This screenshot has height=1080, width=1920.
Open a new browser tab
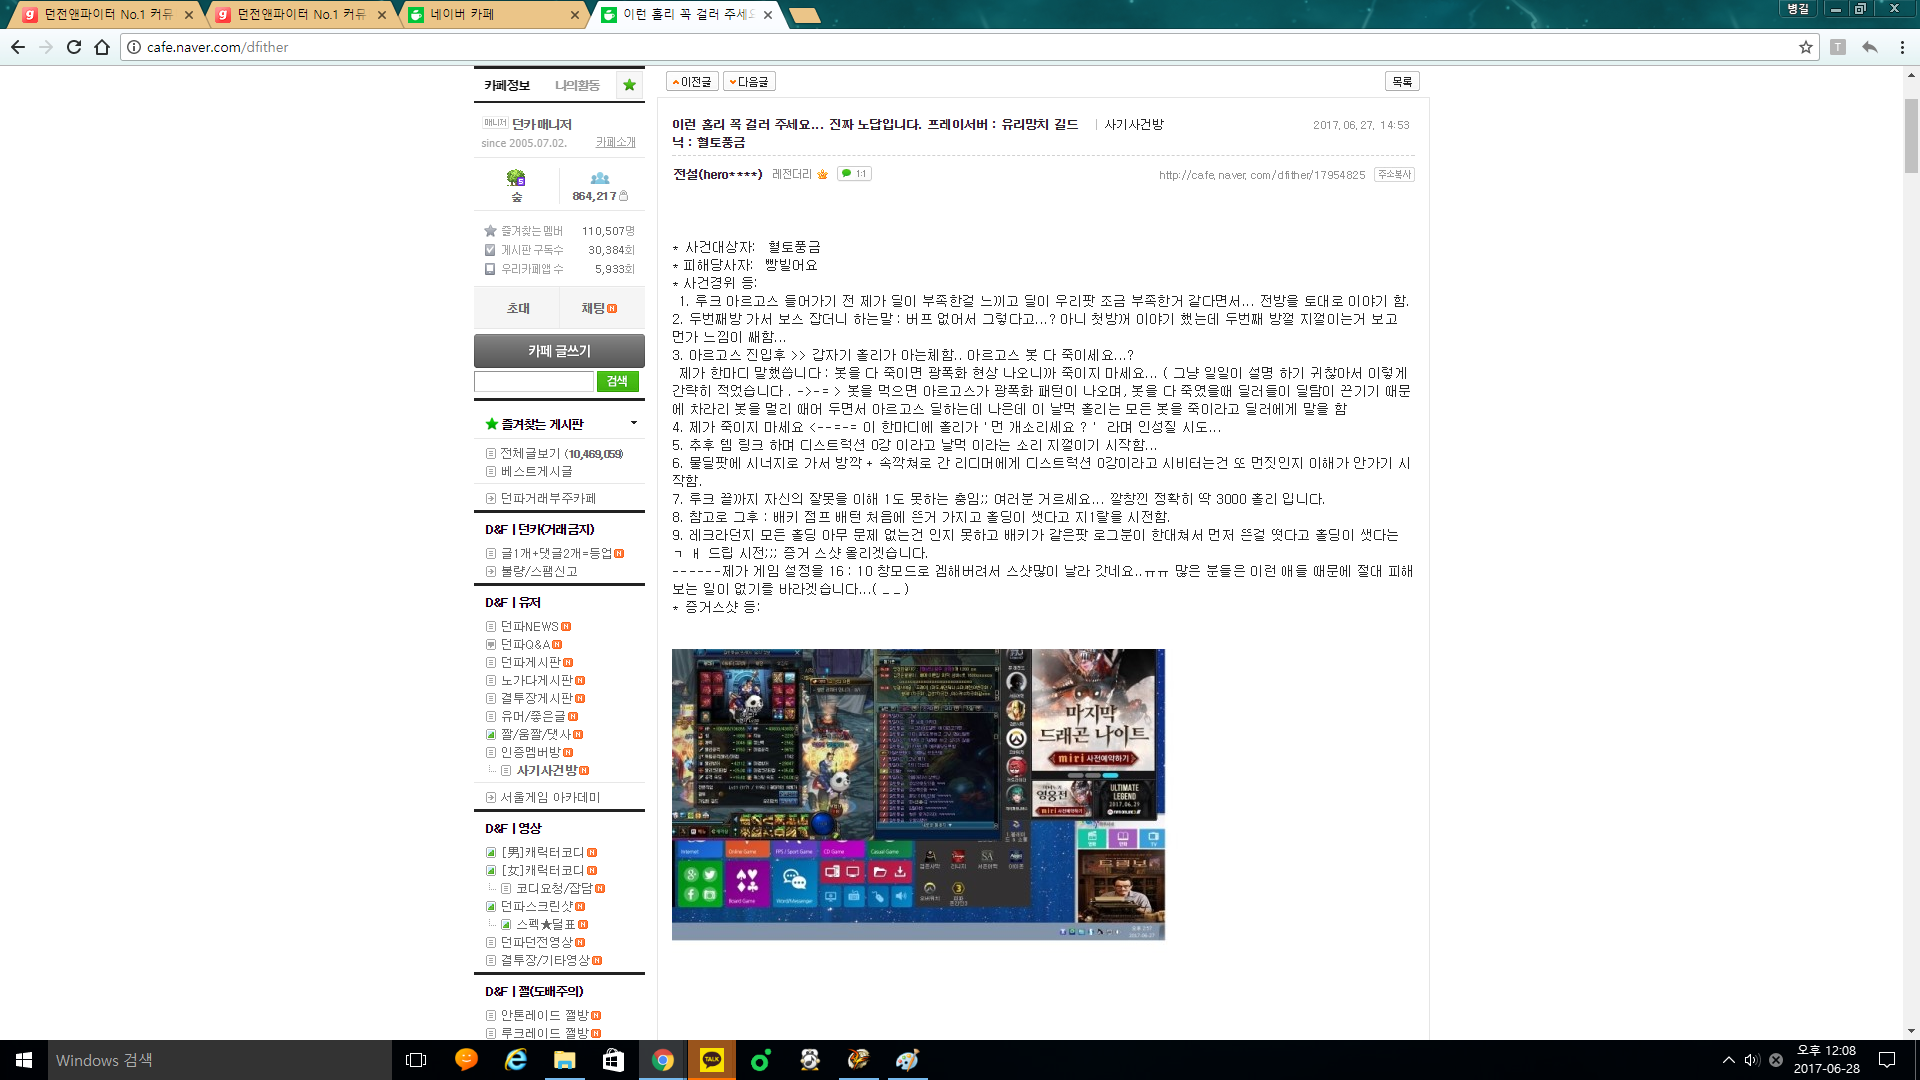tap(804, 15)
